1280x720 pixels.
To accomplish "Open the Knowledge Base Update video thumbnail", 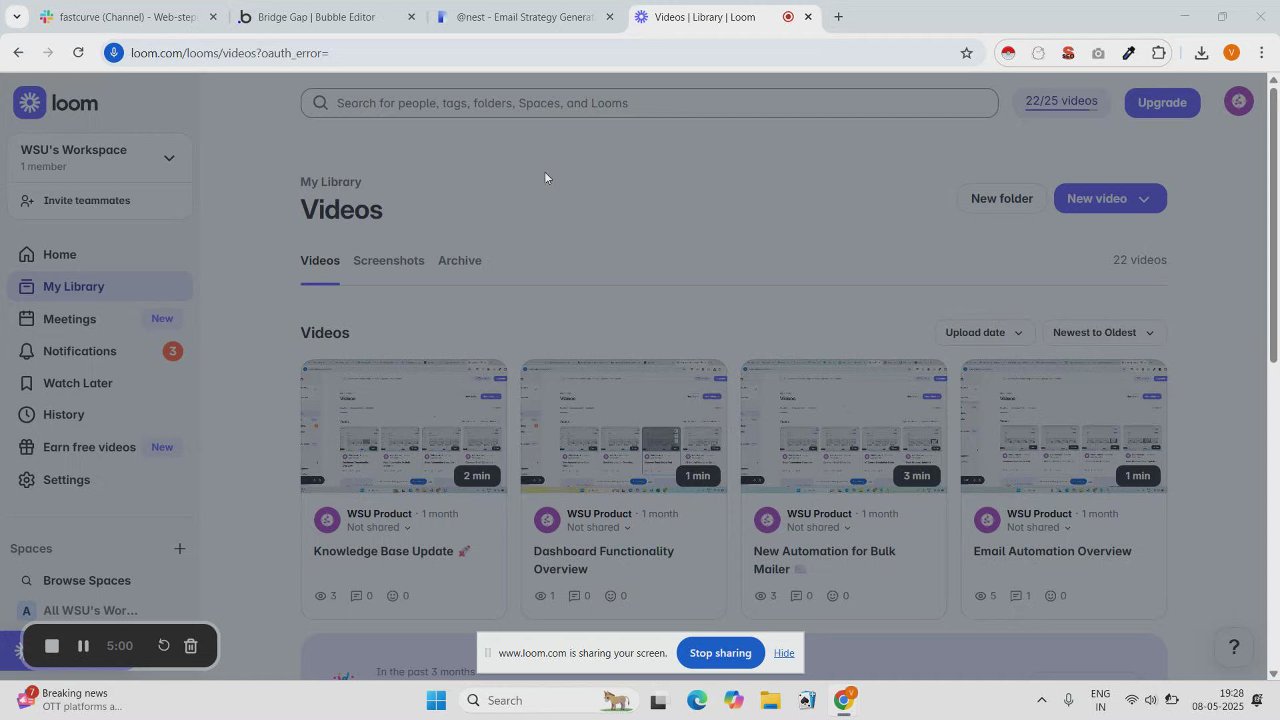I will tap(404, 427).
